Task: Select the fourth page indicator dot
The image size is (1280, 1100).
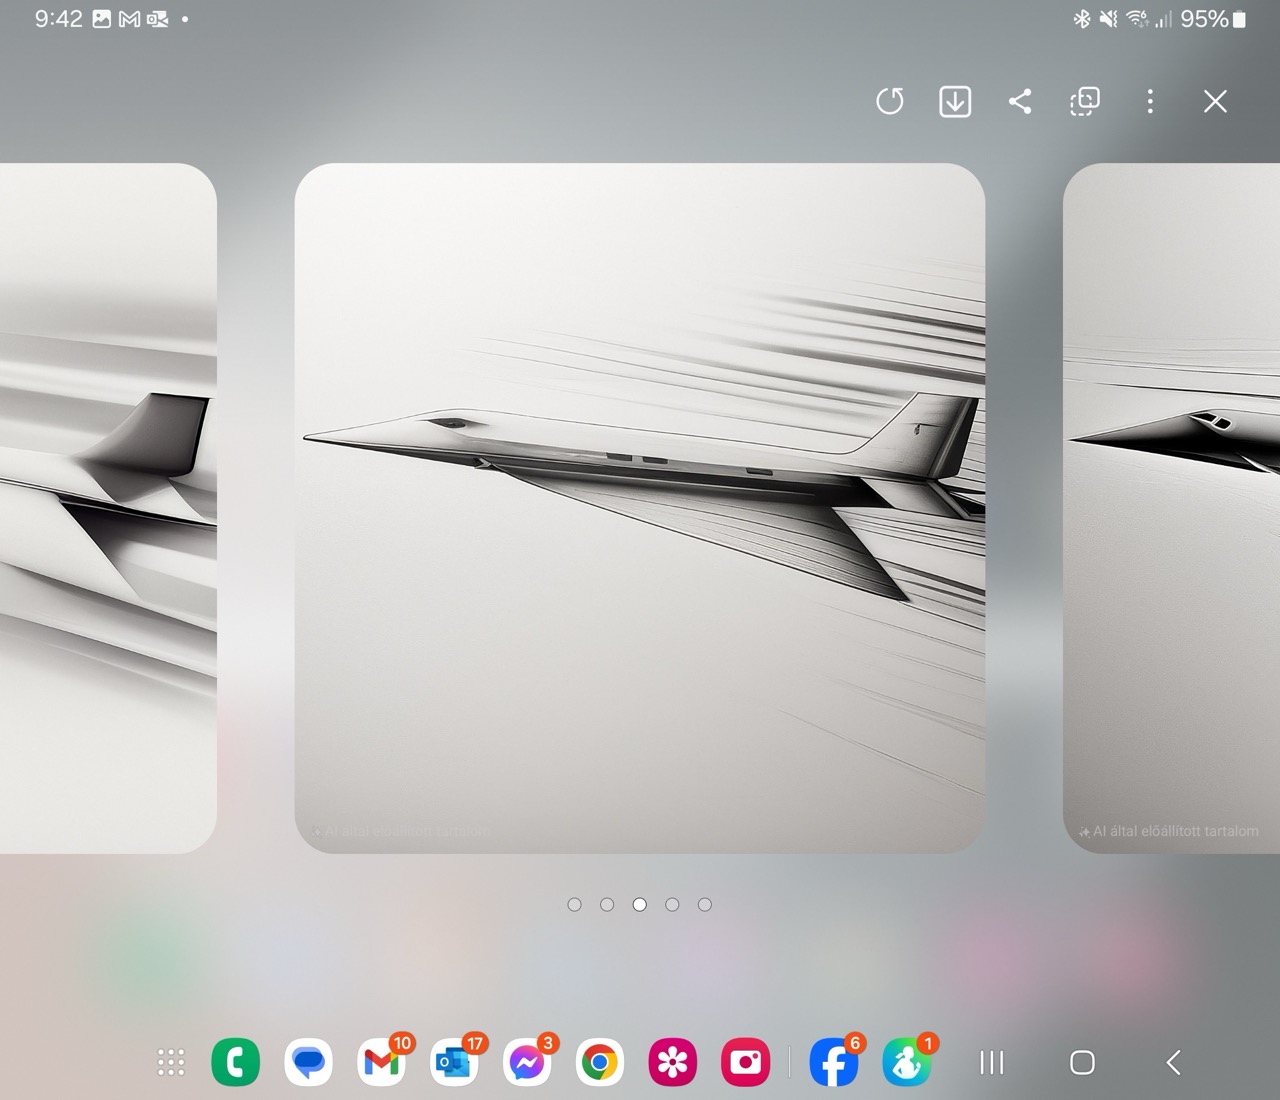Action: click(x=672, y=905)
